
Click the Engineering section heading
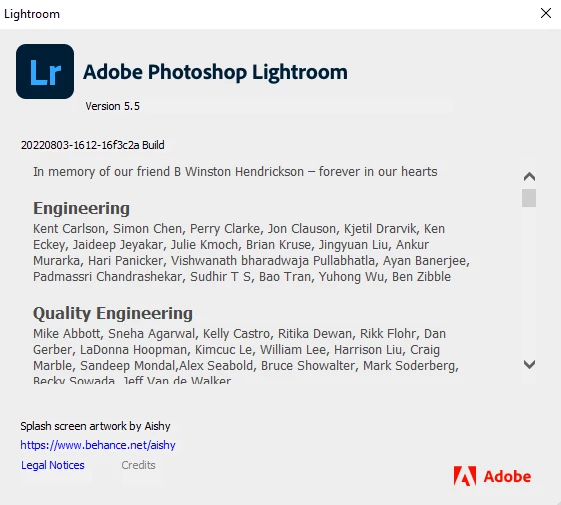81,208
